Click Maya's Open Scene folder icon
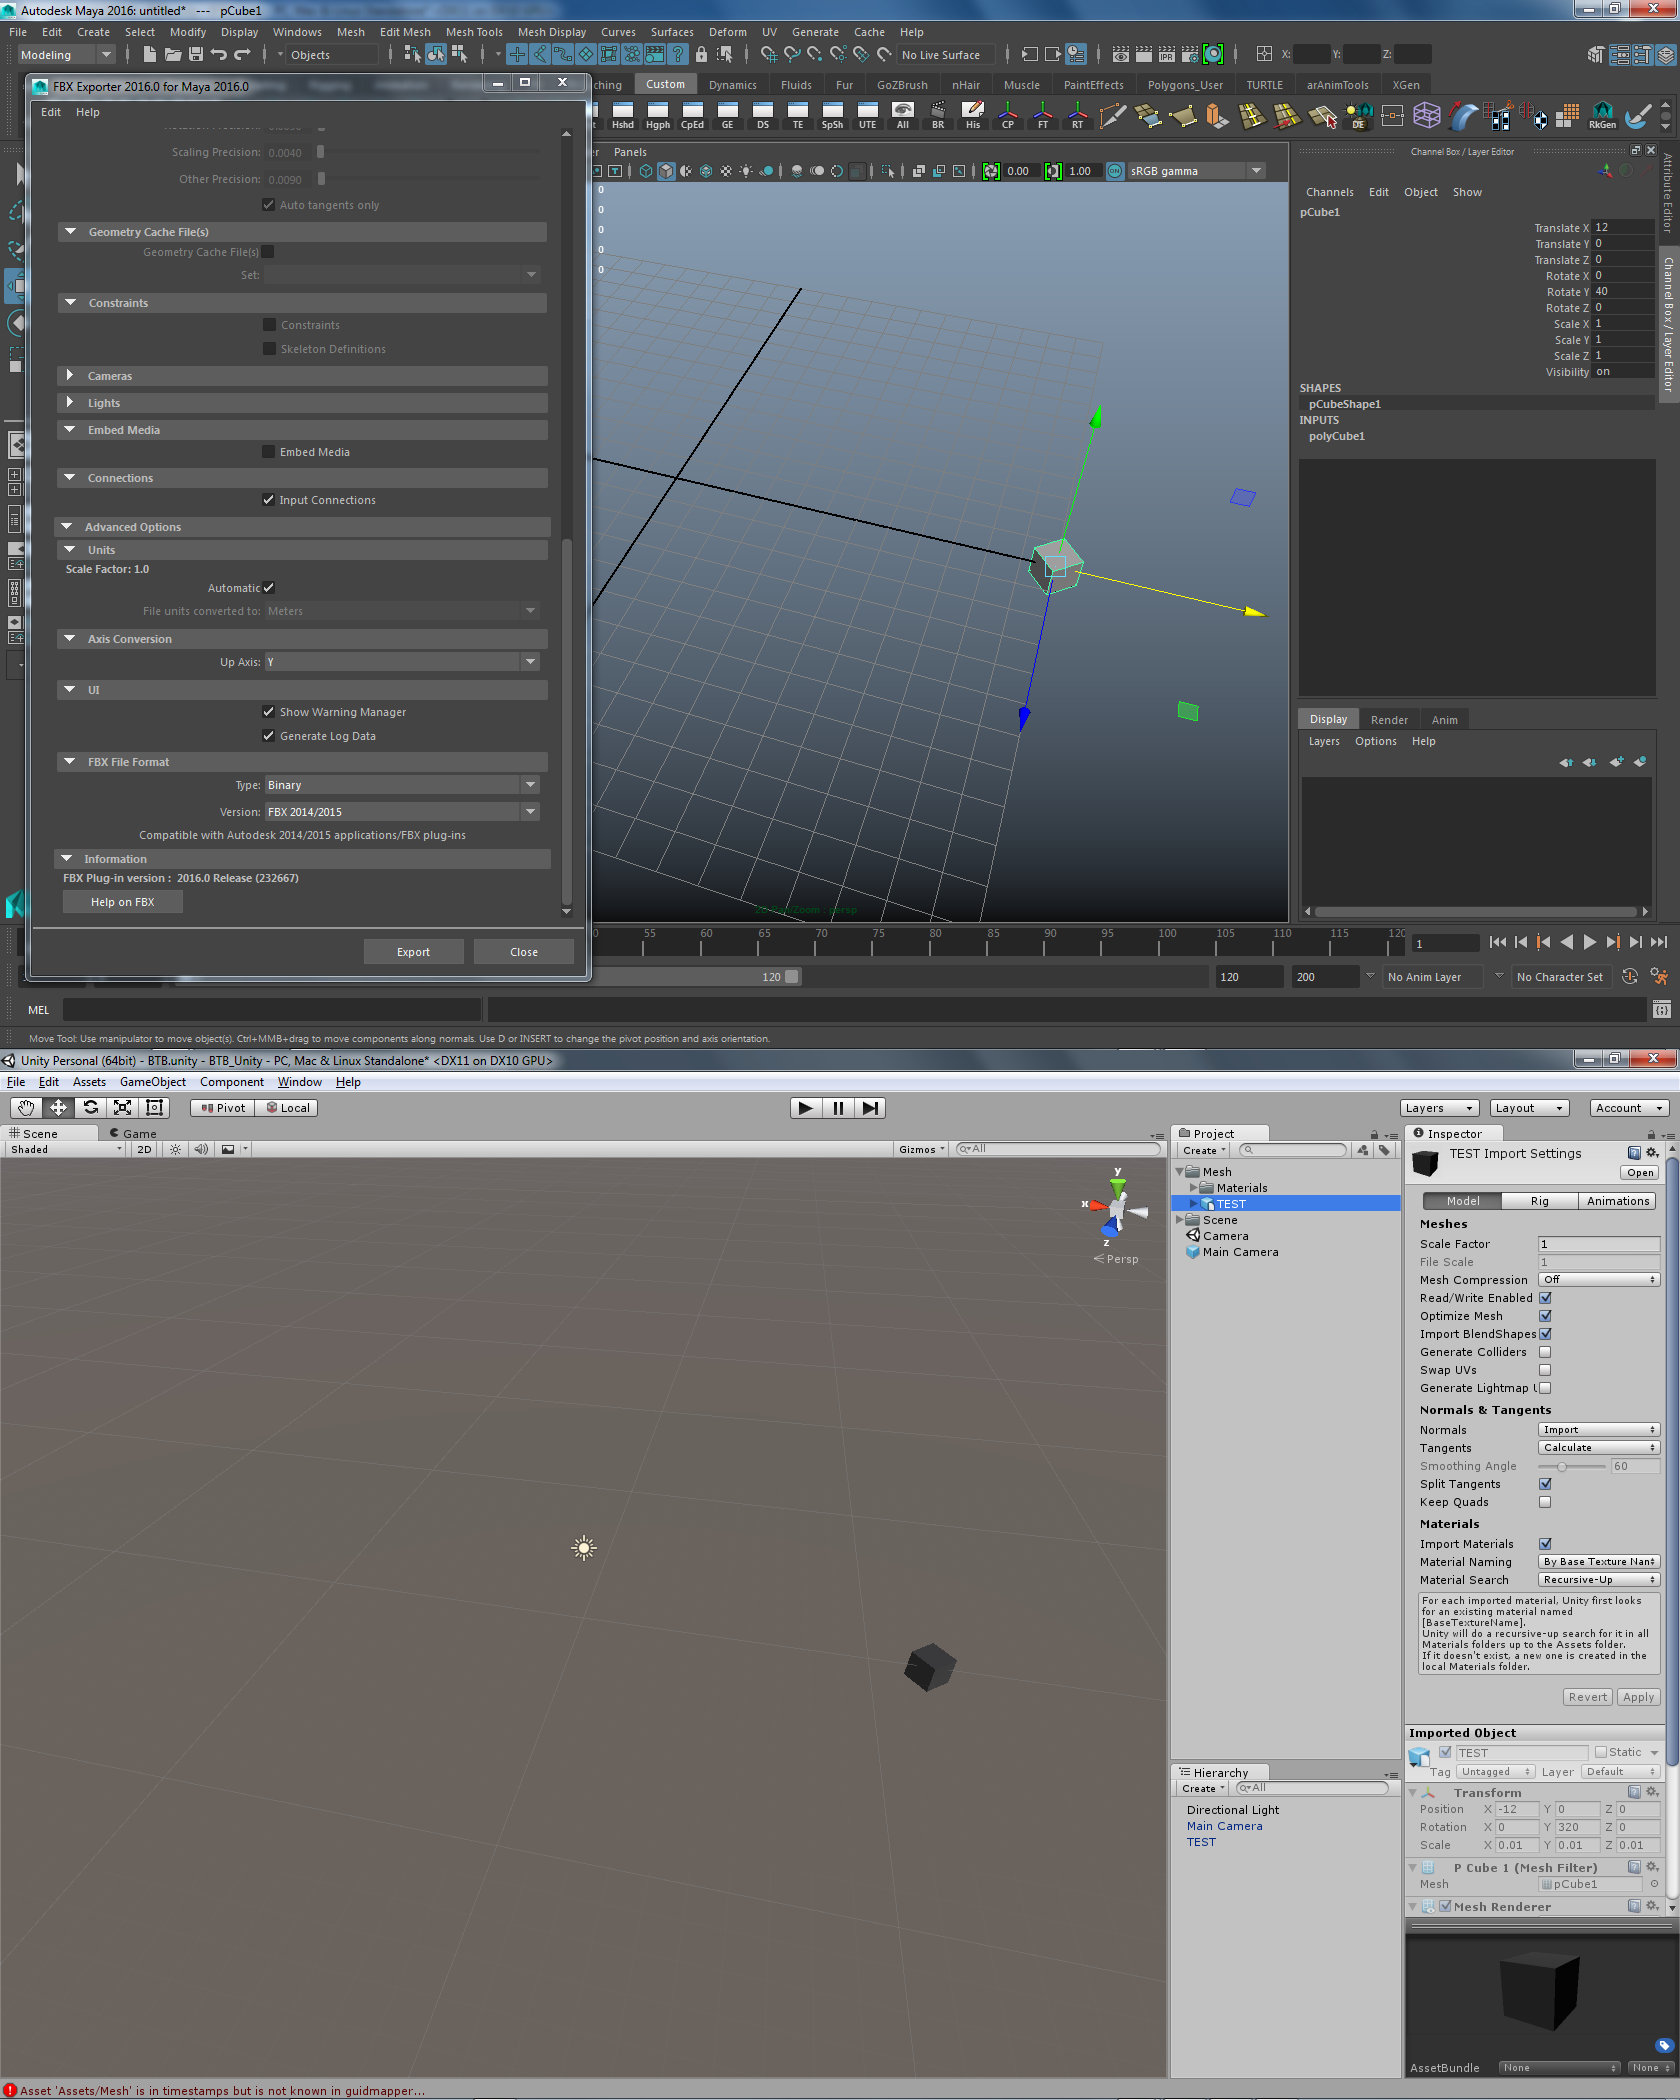 173,54
